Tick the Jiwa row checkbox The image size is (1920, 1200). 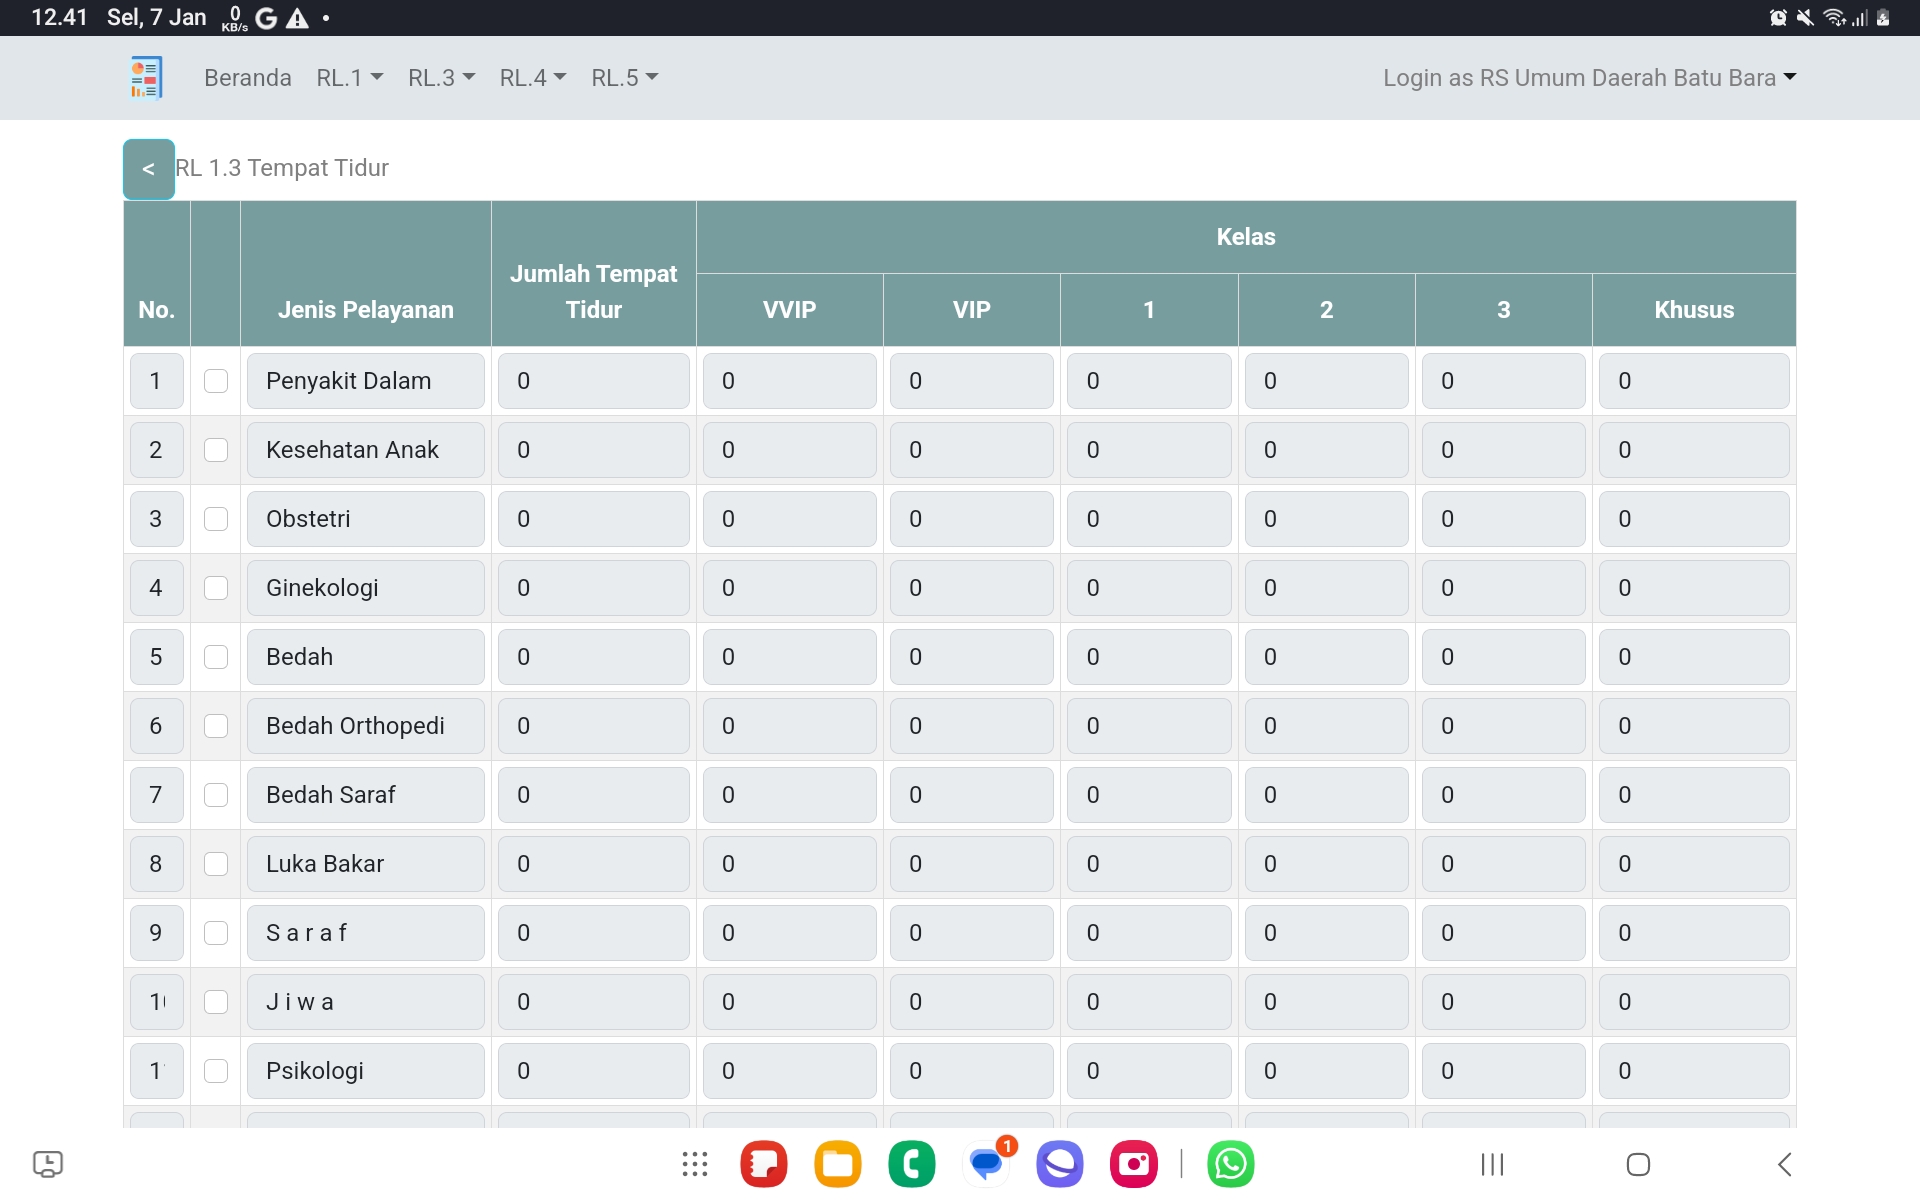pos(216,1002)
